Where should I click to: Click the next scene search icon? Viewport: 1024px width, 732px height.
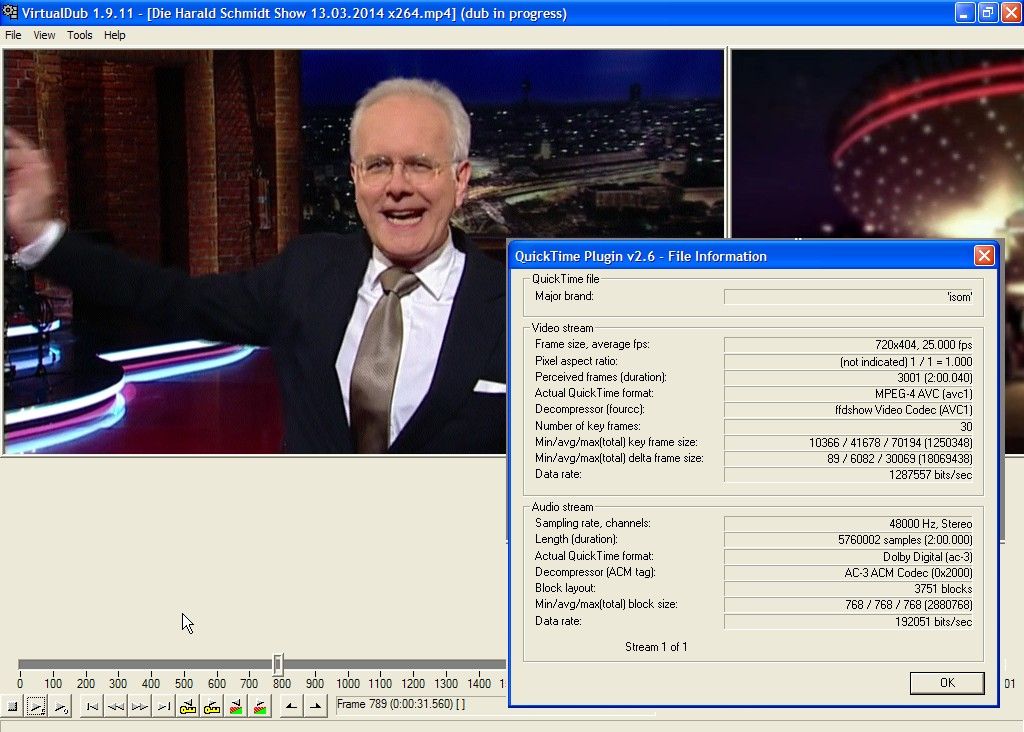pyautogui.click(x=260, y=706)
